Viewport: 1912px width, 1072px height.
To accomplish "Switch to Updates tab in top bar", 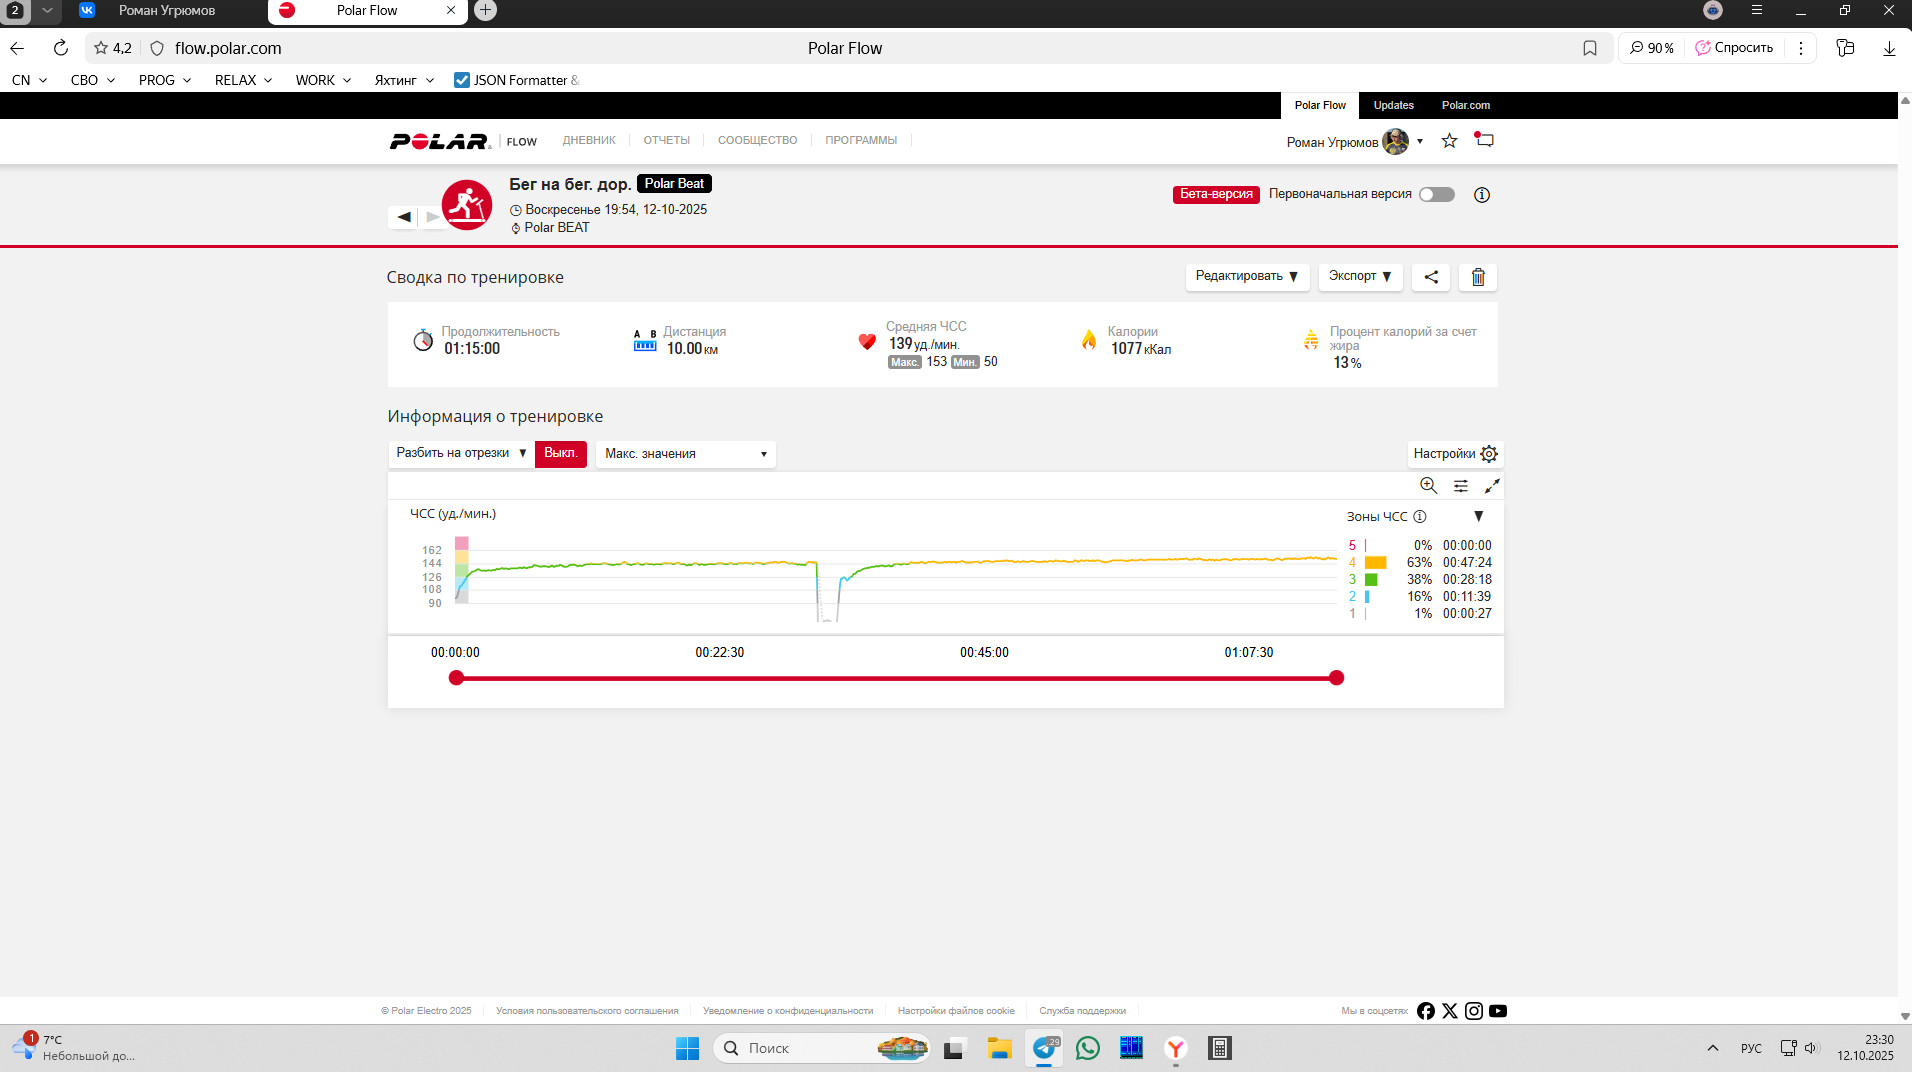I will tap(1394, 105).
